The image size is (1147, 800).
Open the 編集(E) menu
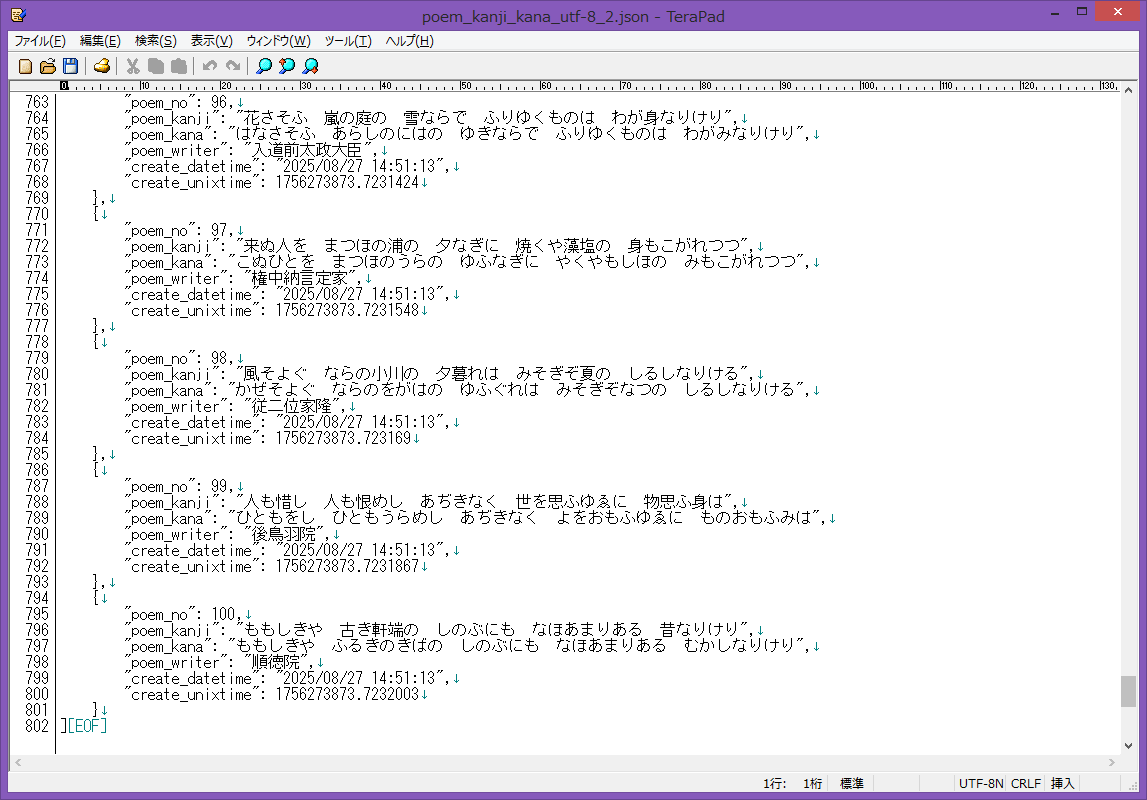click(100, 41)
